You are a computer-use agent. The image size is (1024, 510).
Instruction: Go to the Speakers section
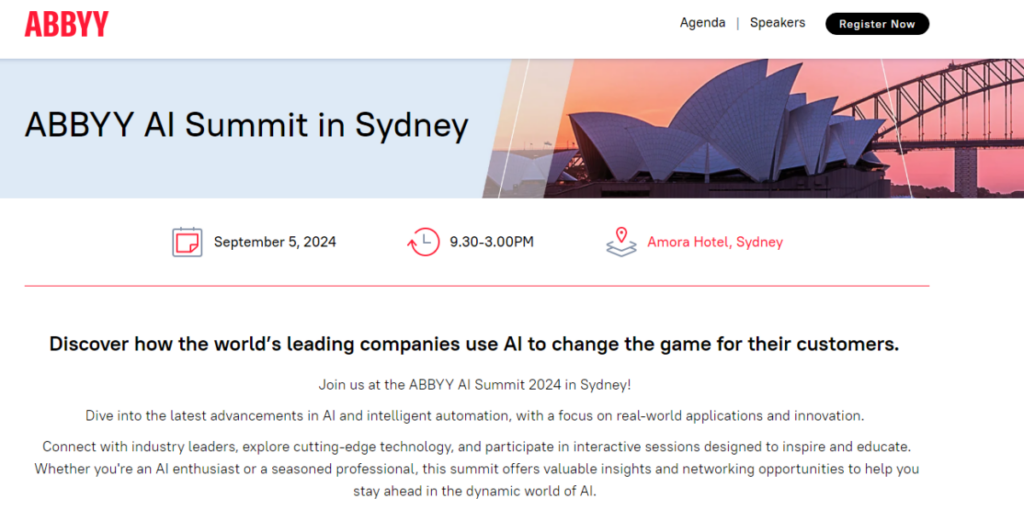(x=777, y=23)
